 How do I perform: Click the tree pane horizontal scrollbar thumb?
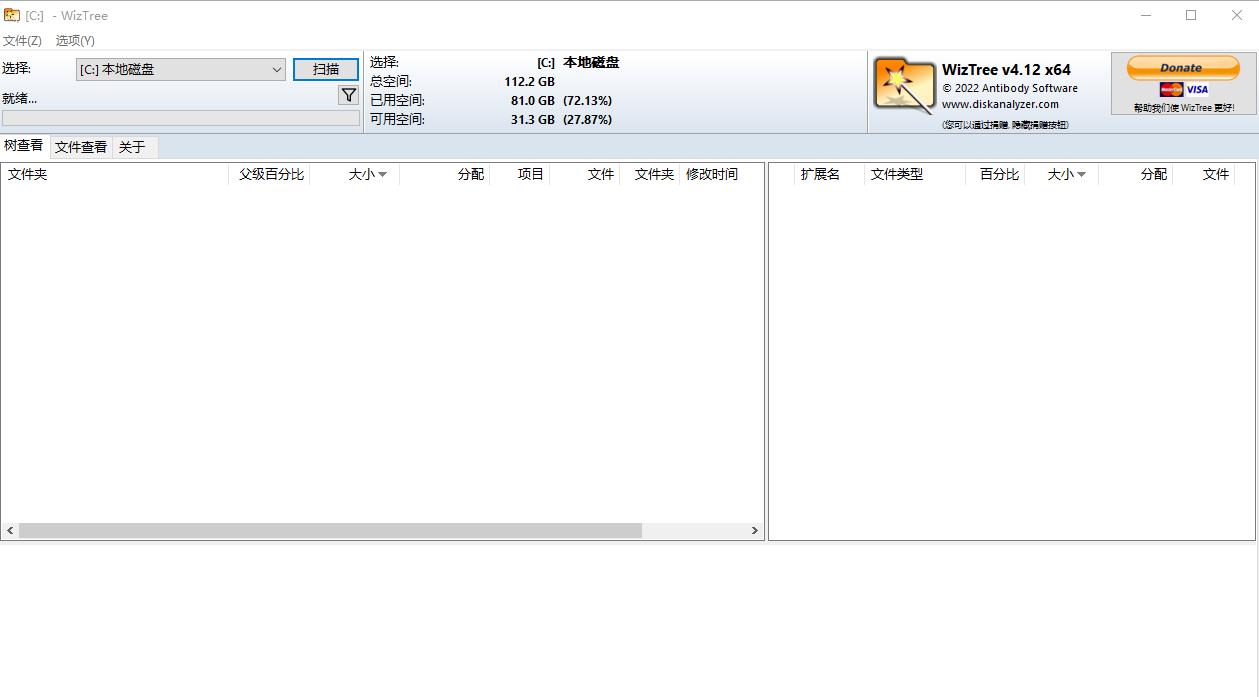(x=330, y=531)
